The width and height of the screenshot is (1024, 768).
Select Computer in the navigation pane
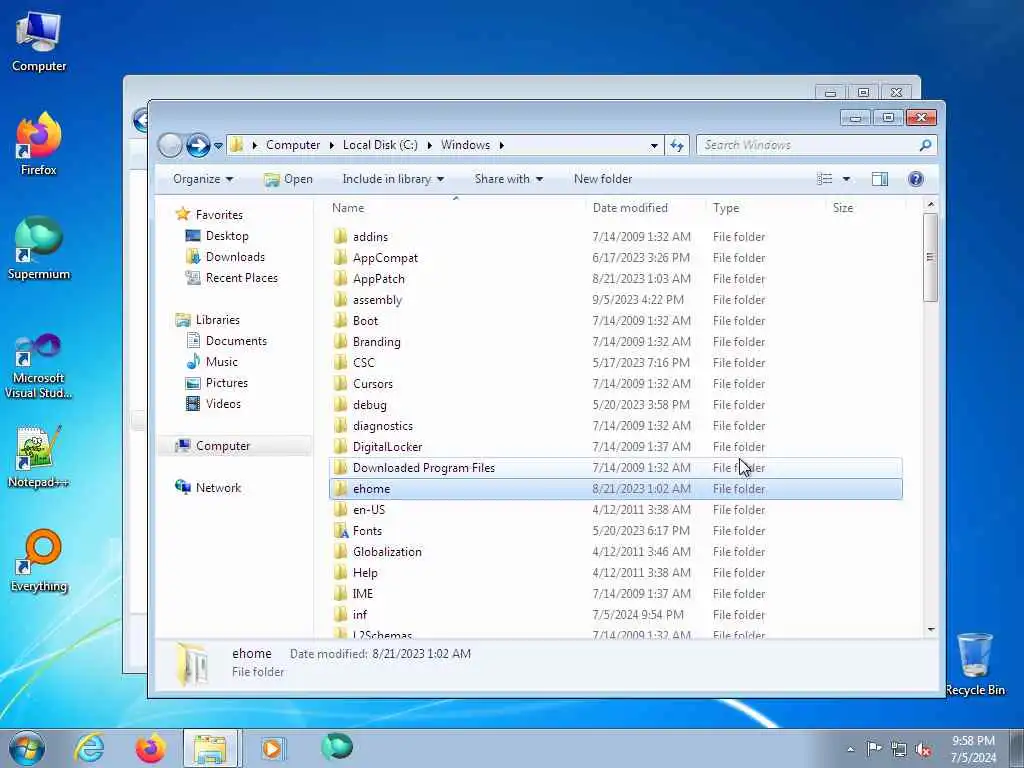(x=223, y=446)
